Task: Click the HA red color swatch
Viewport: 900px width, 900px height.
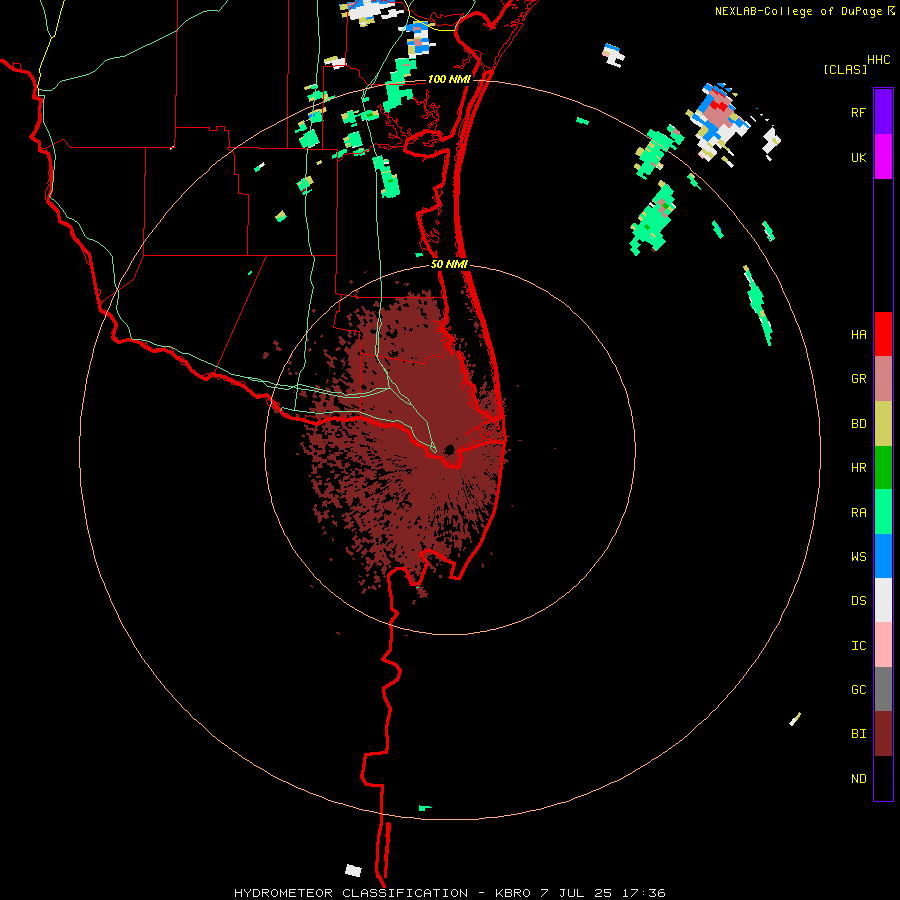Action: (883, 334)
